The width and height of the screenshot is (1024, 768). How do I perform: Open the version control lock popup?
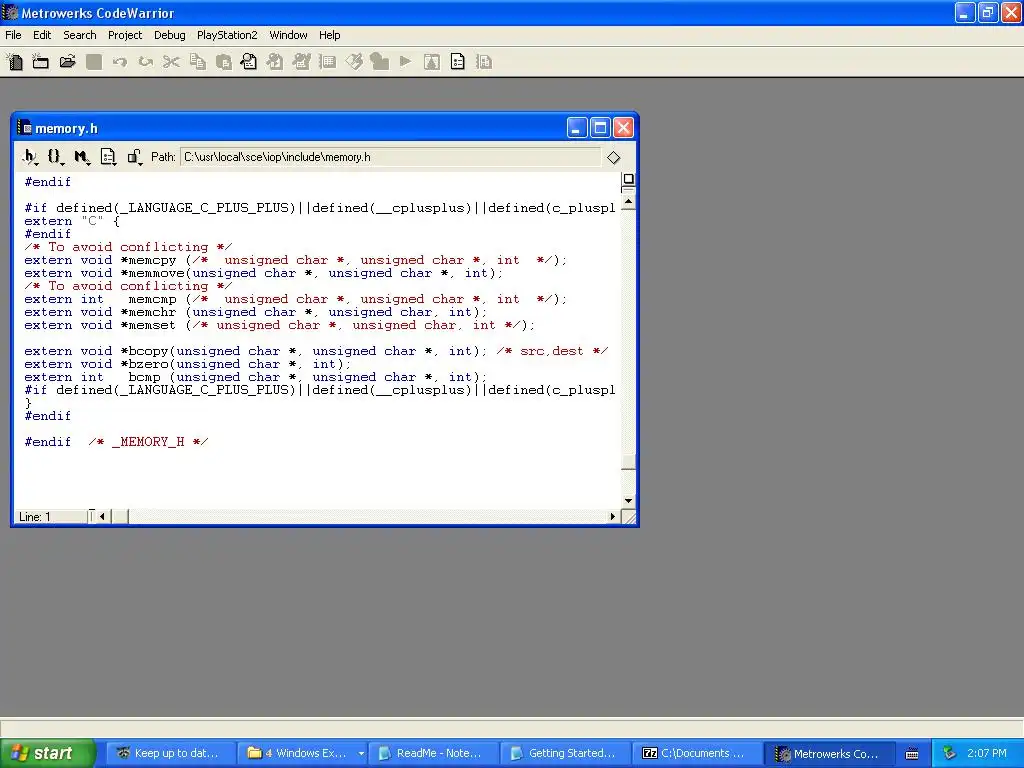(135, 157)
